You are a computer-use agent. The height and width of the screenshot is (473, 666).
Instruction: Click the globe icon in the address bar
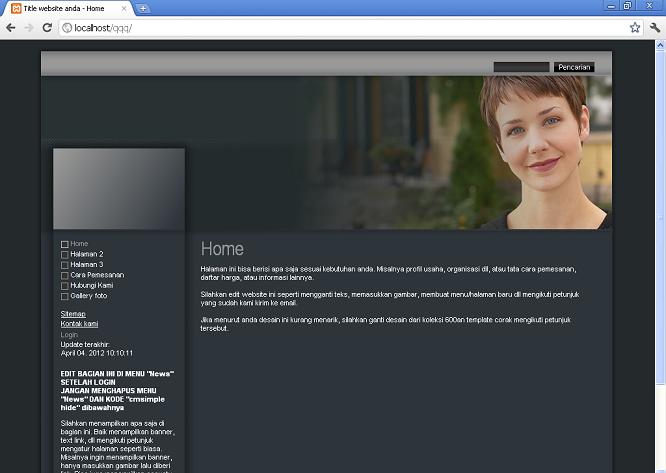[67, 28]
